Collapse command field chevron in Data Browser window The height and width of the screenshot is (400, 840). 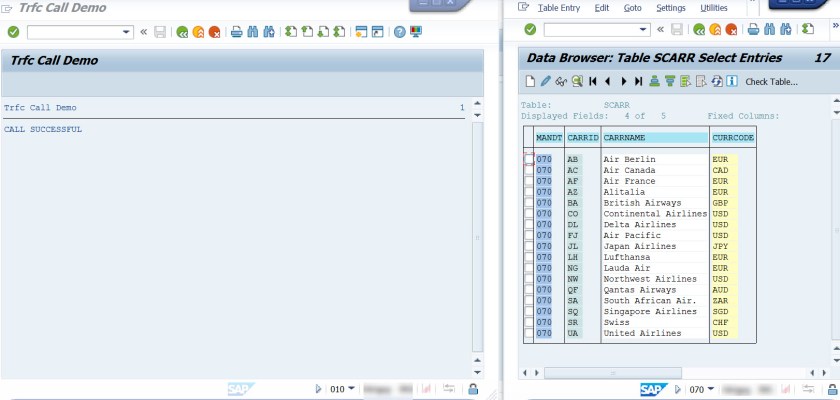pyautogui.click(x=661, y=29)
